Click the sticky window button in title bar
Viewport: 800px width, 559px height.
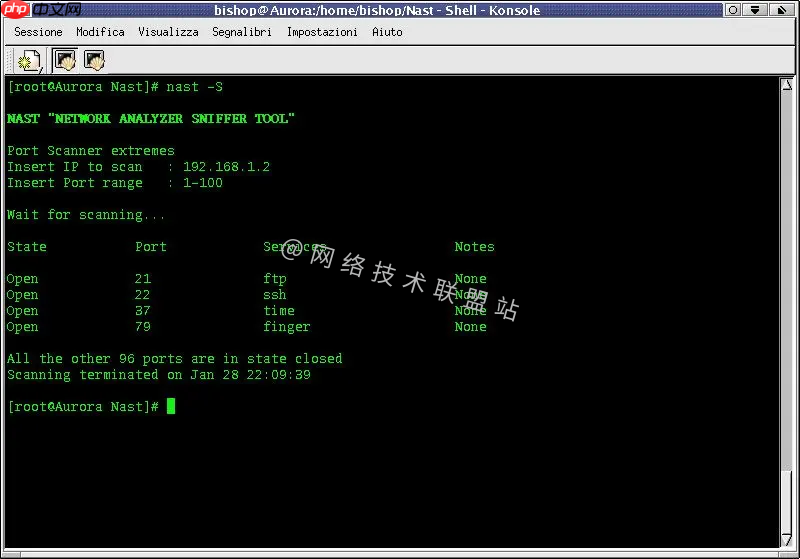pyautogui.click(x=733, y=10)
